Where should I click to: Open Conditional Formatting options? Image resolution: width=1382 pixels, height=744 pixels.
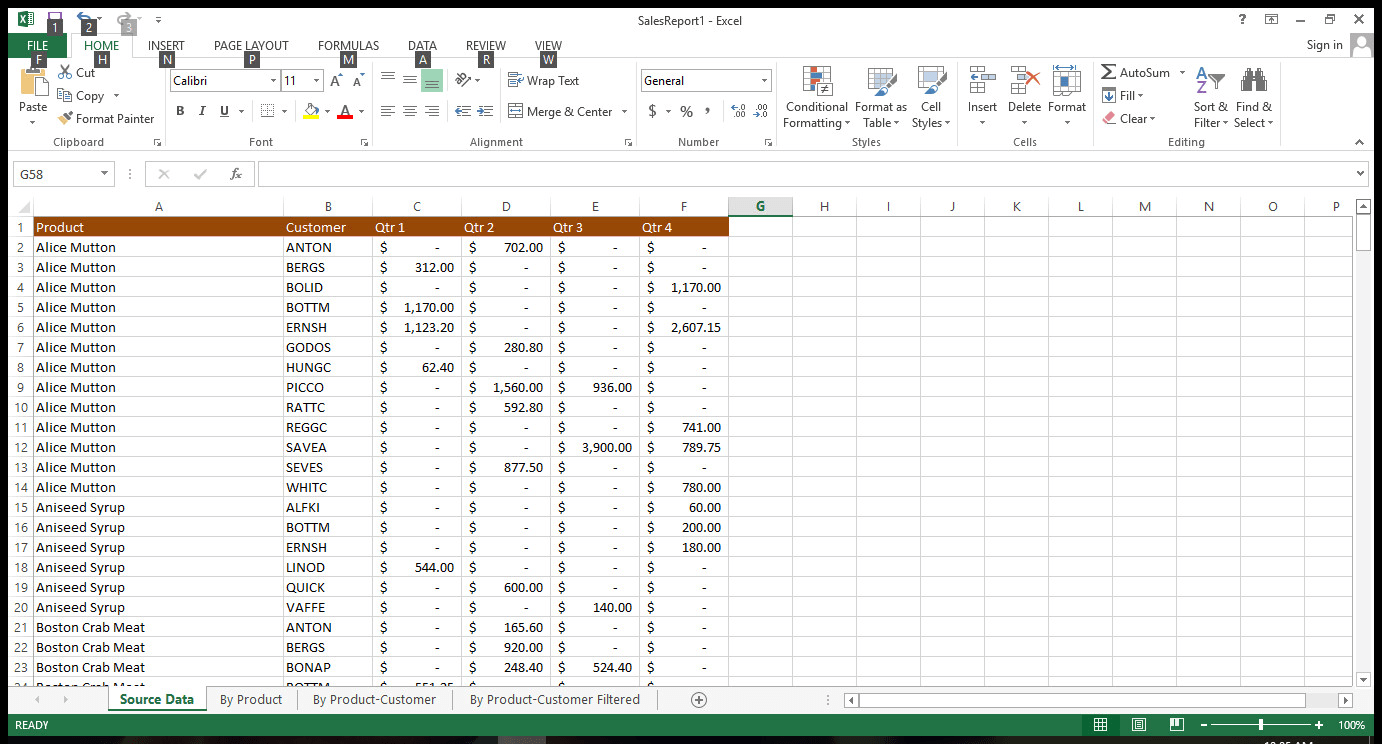pyautogui.click(x=816, y=97)
